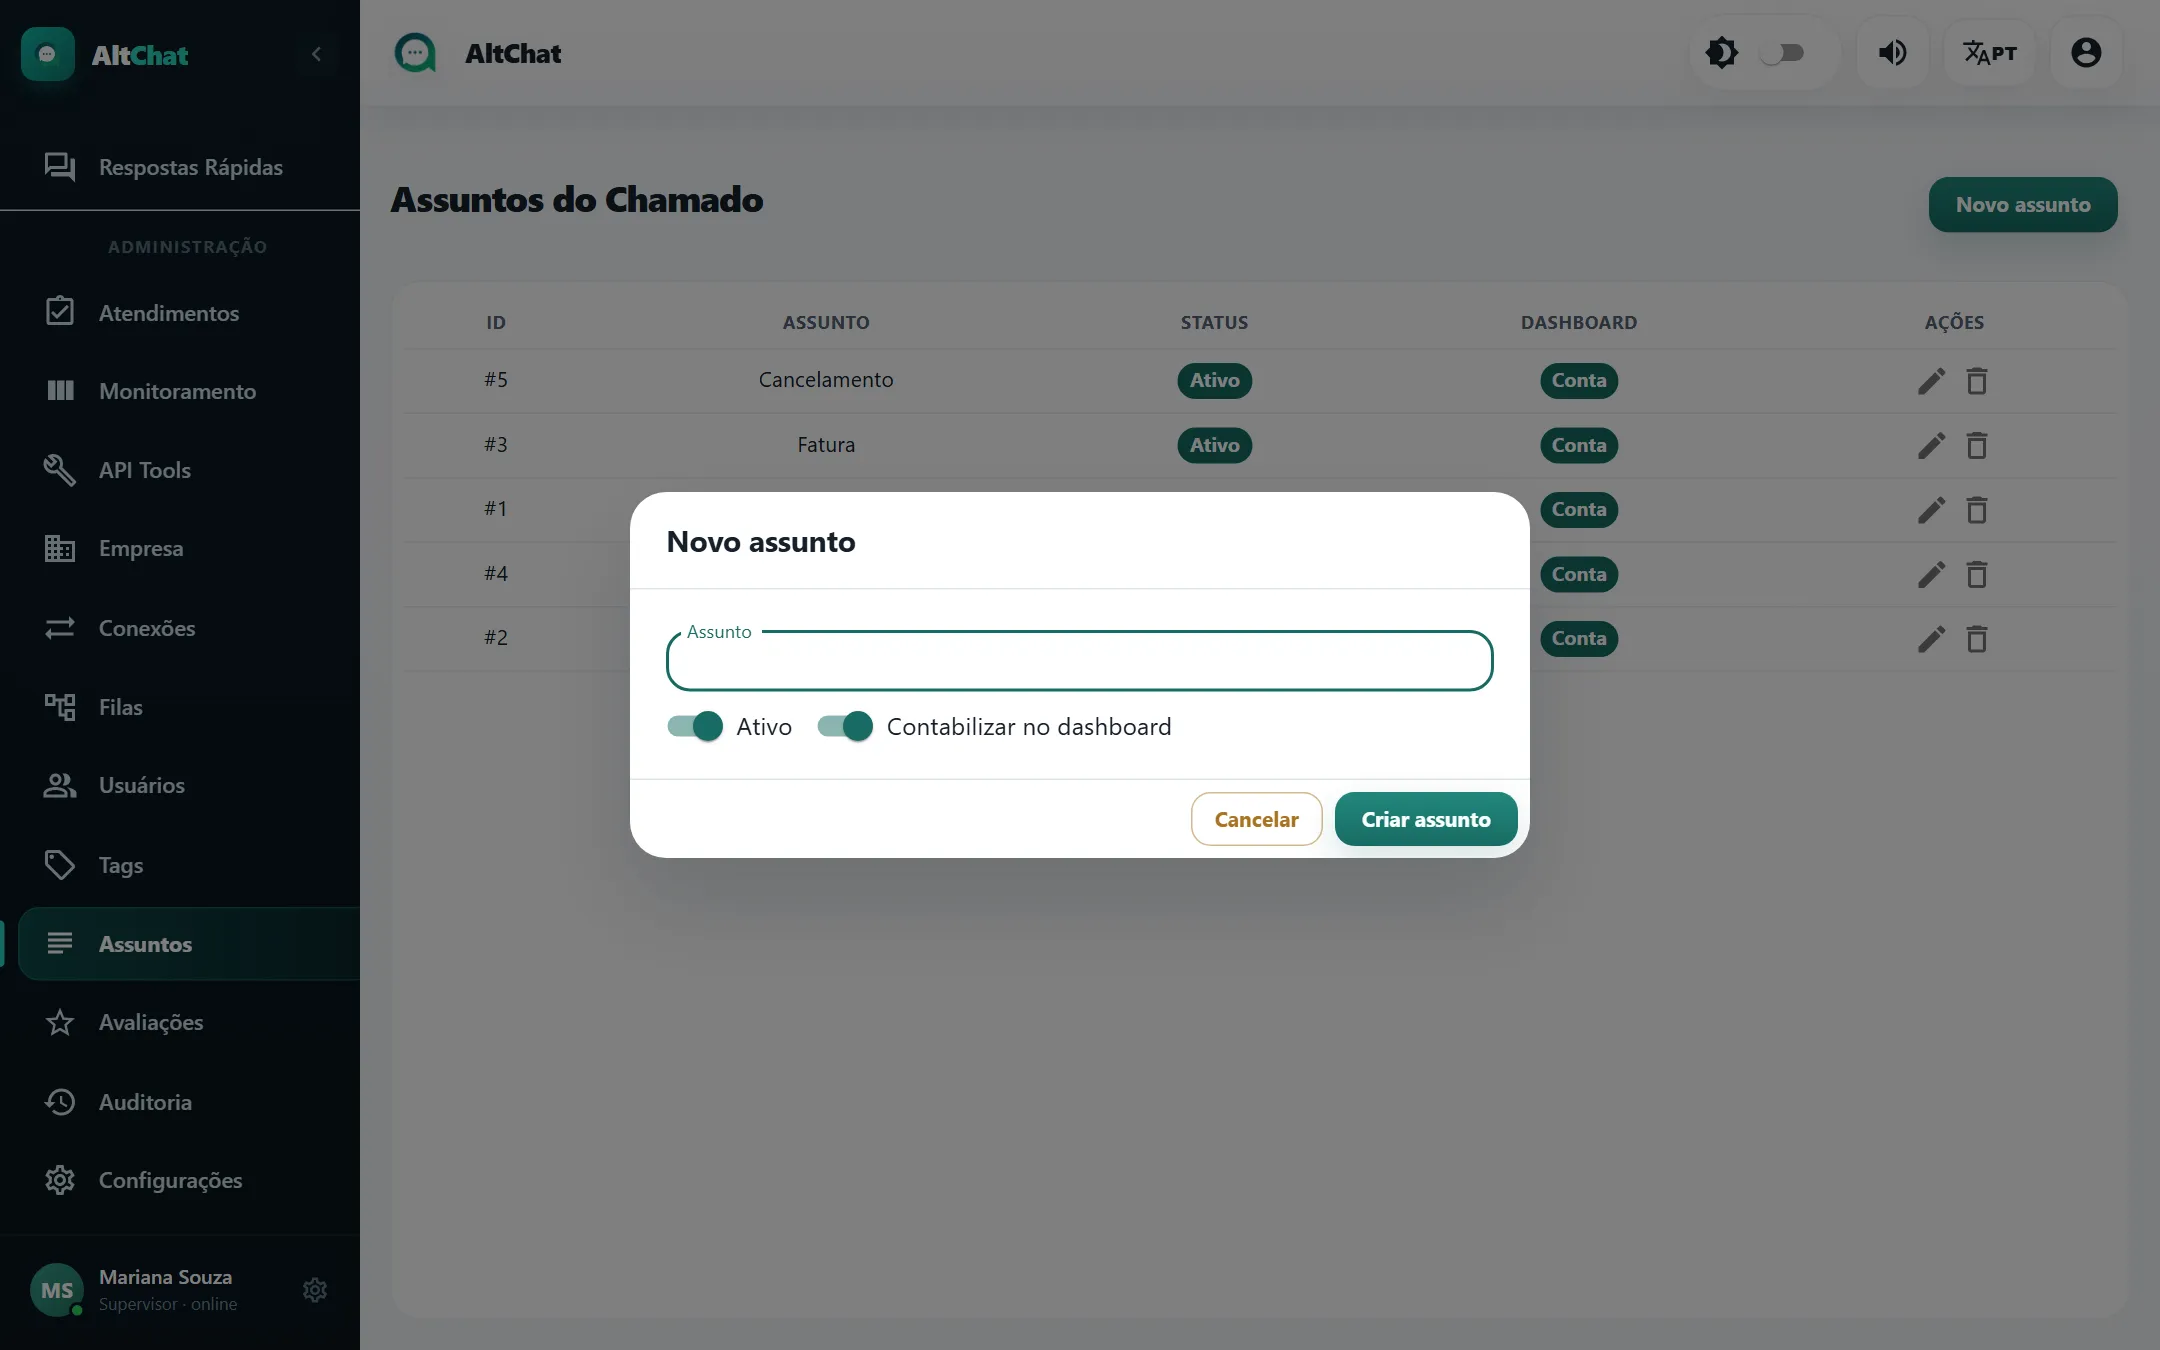The image size is (2160, 1350).
Task: Delete the Cancelamento row with trash icon
Action: pyautogui.click(x=1977, y=381)
